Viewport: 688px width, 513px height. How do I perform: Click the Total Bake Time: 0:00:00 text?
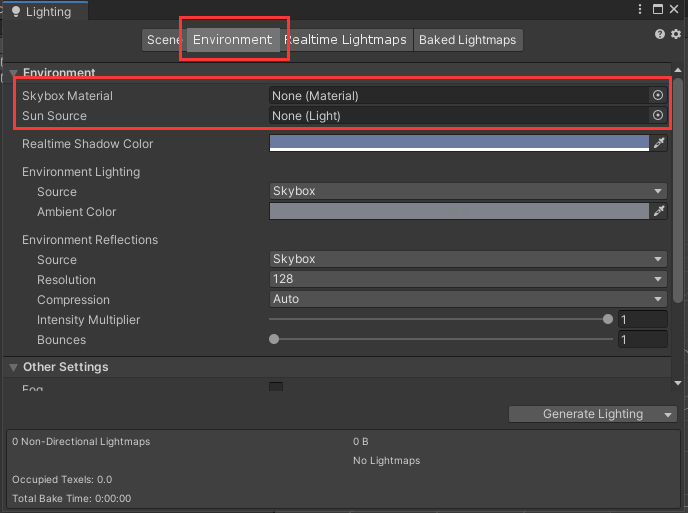[x=72, y=499]
